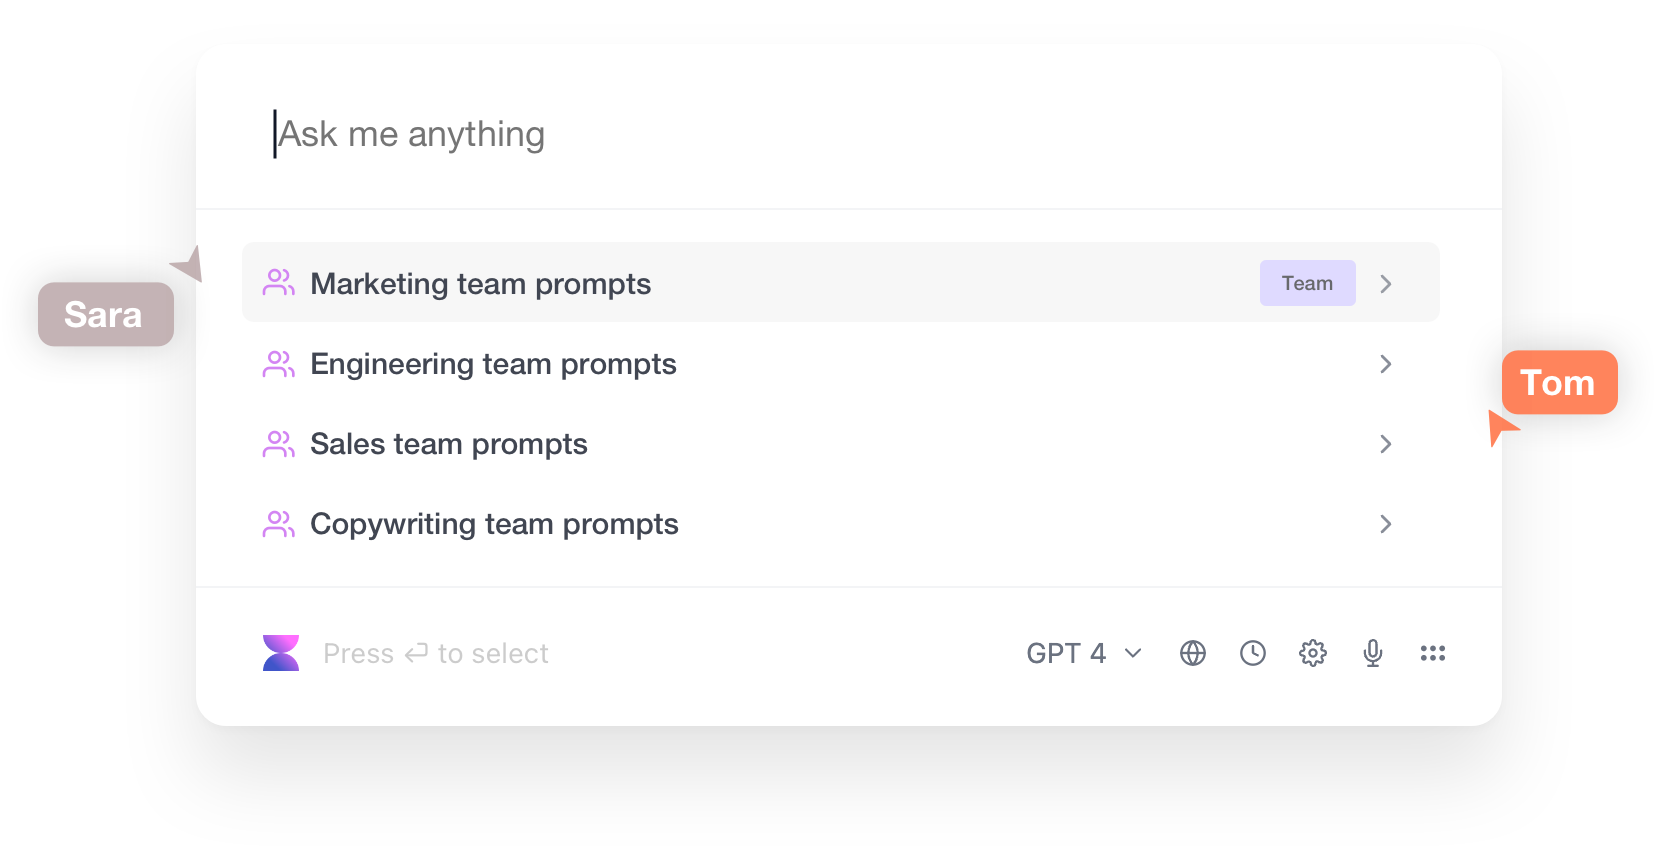
Task: Expand Engineering team prompts chevron
Action: pos(1386,364)
